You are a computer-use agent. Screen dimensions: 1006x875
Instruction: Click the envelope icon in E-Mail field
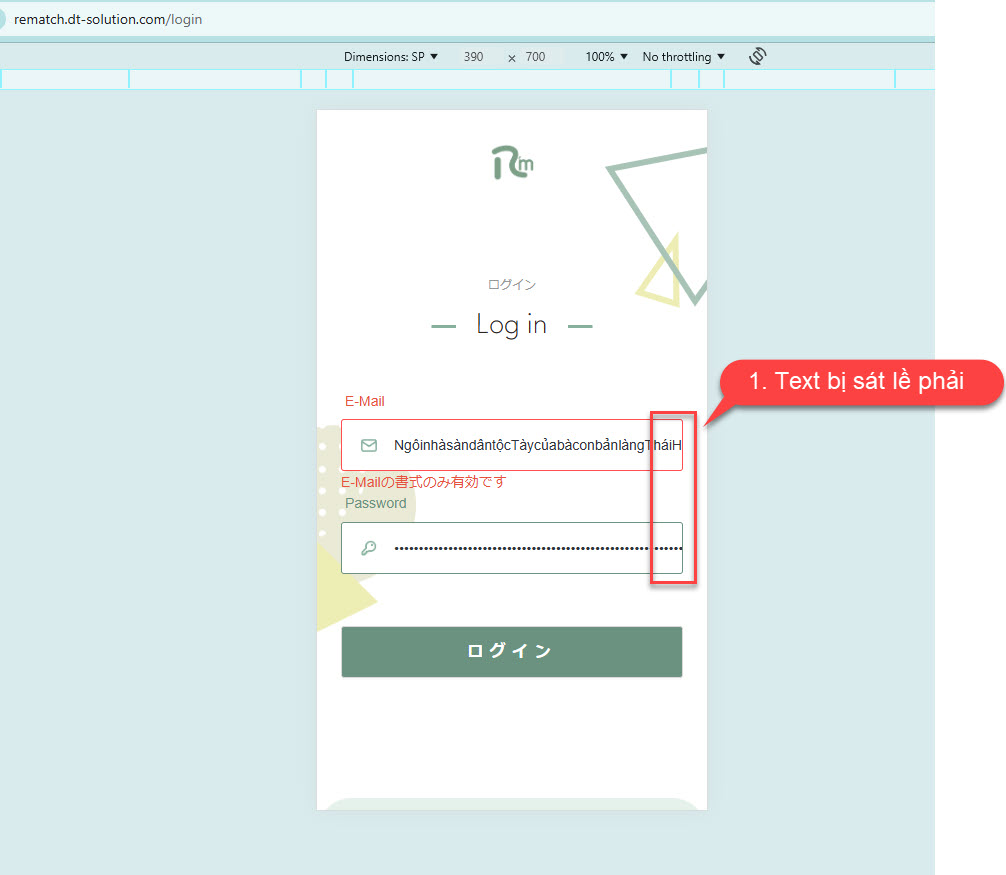[369, 445]
